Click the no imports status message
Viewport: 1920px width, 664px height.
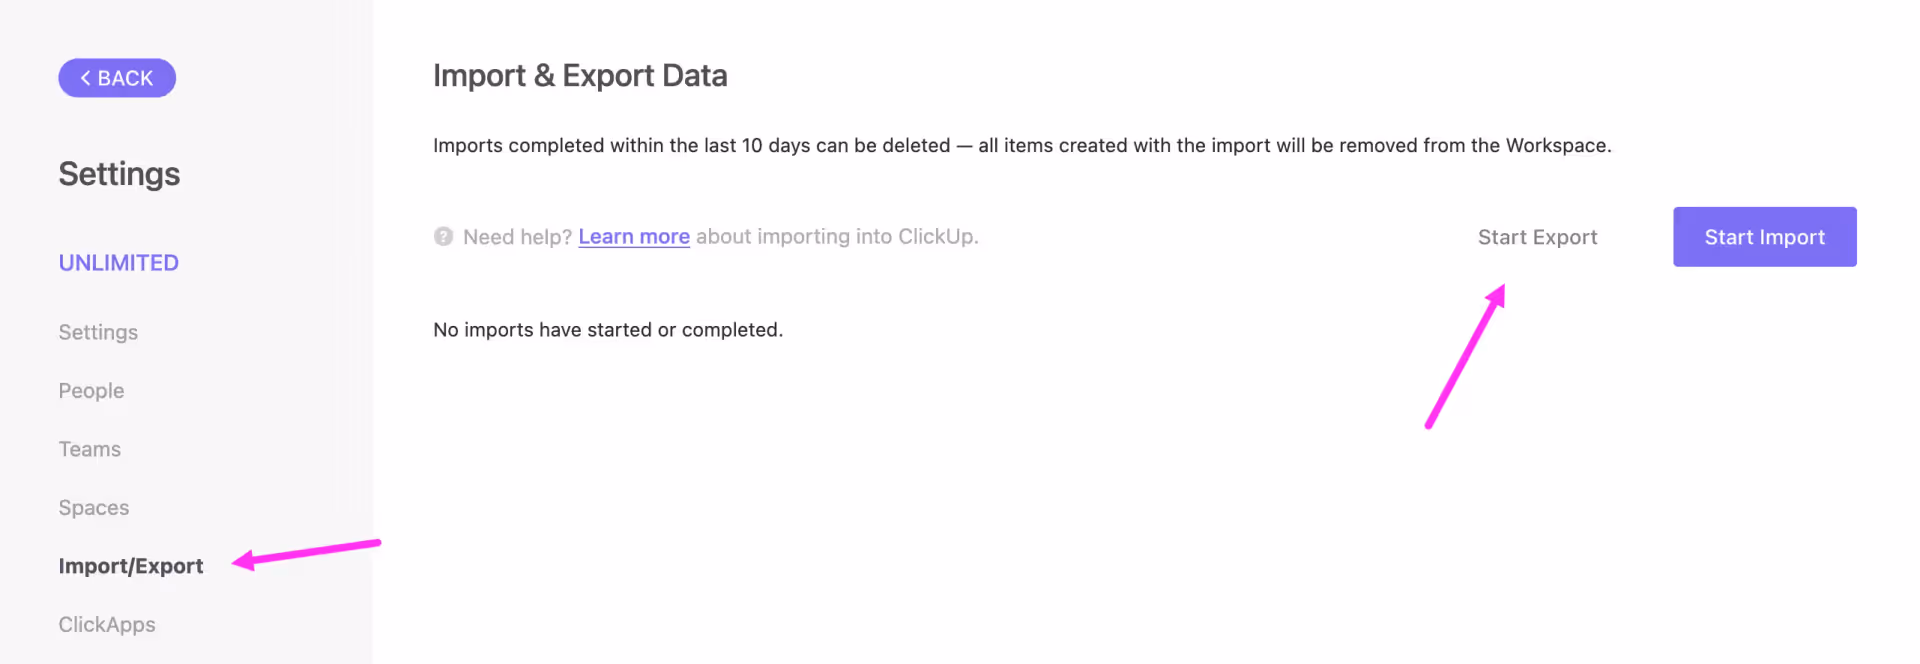[607, 329]
